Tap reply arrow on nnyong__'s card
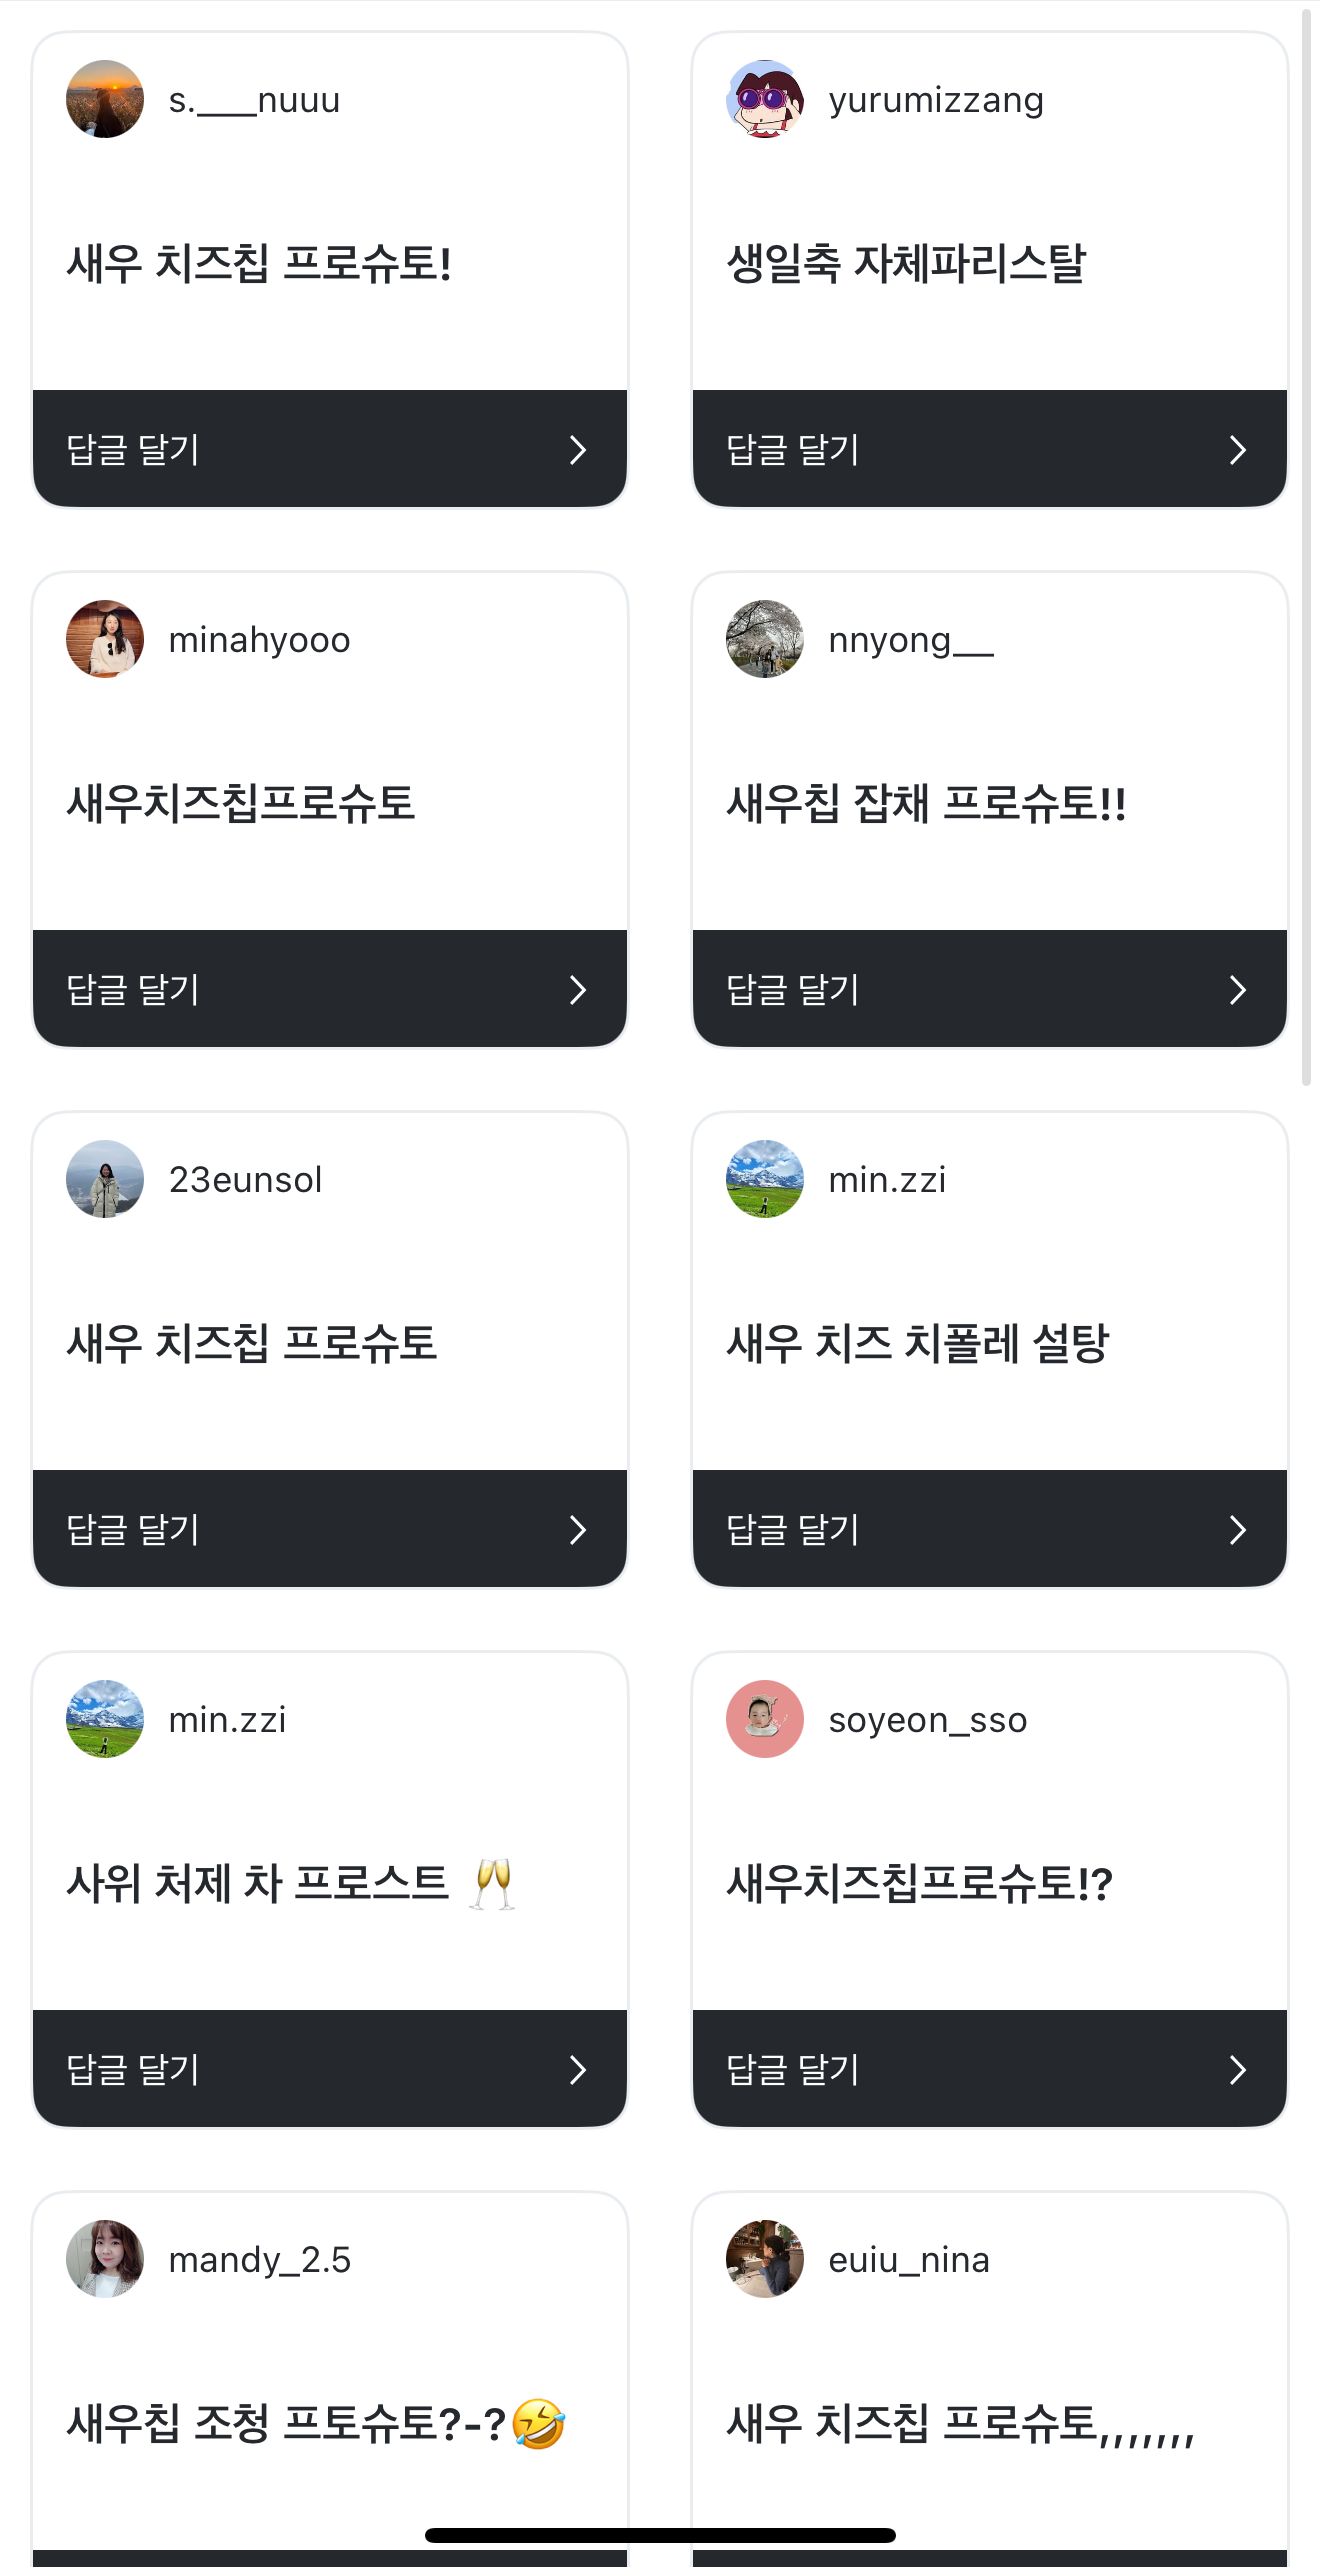This screenshot has height=2567, width=1320. pos(1237,990)
